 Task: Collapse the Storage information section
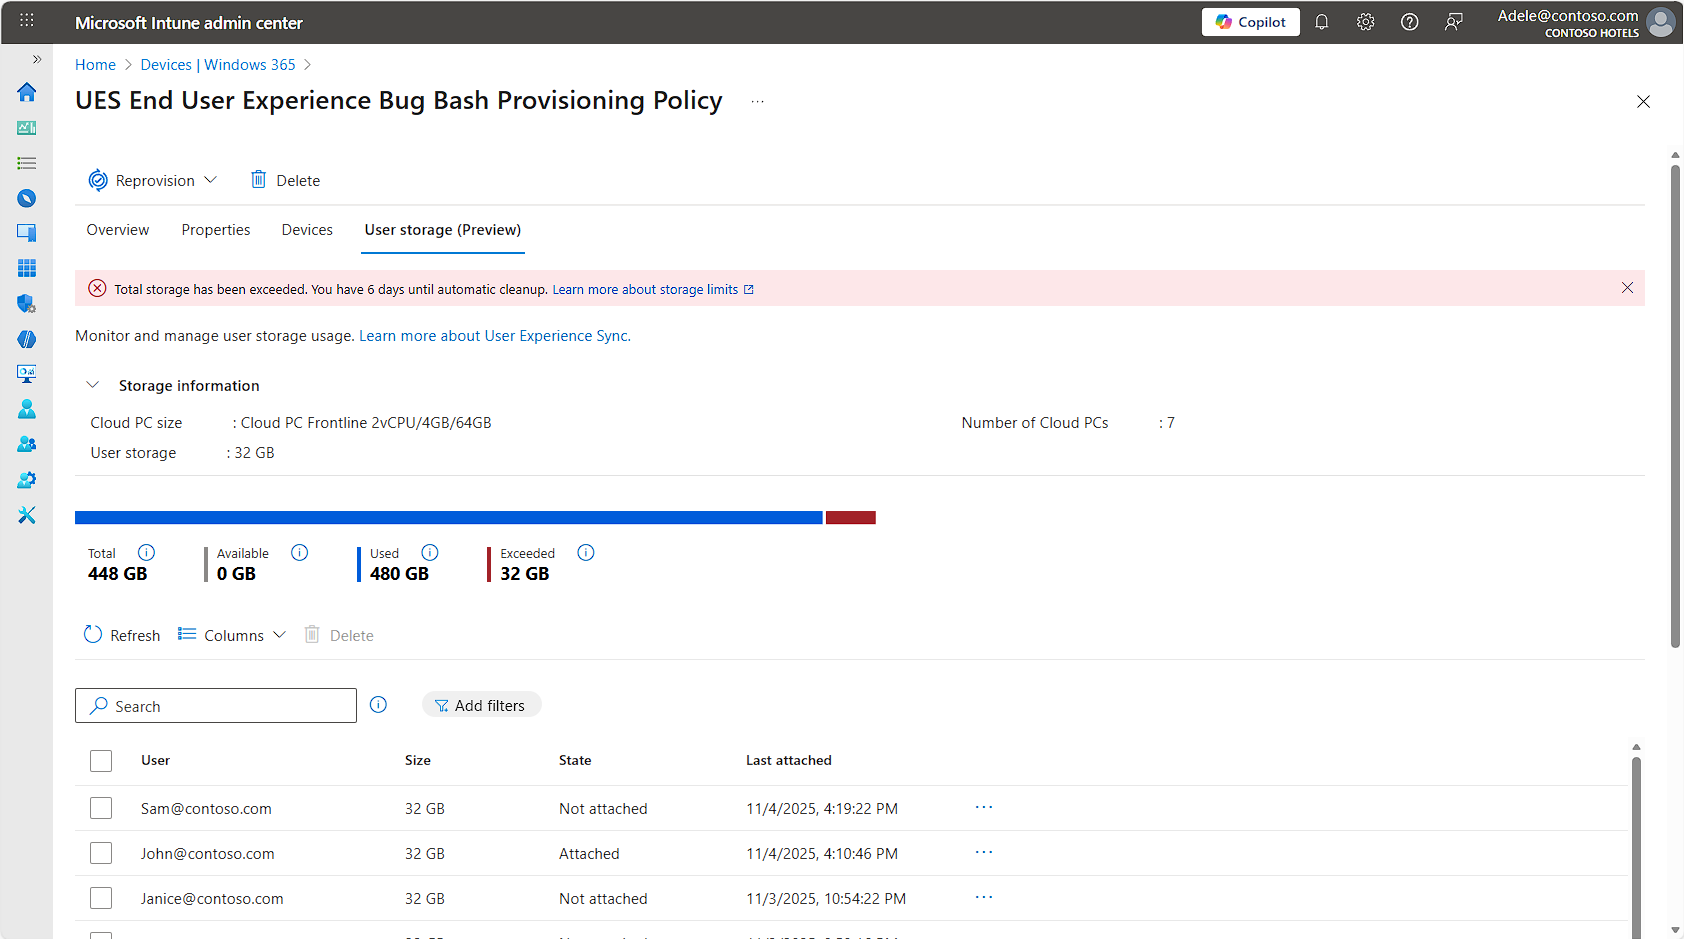(x=92, y=384)
